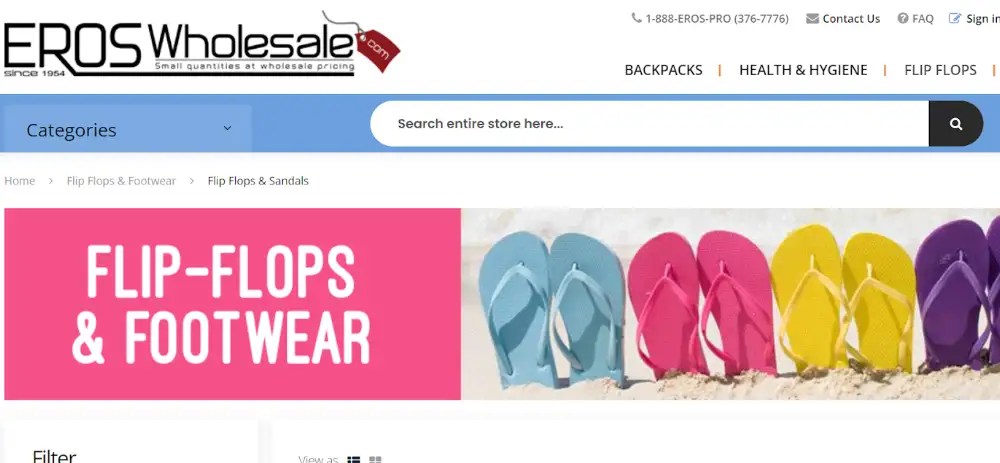
Task: Click the pencil icon beside Sign in
Action: (955, 18)
